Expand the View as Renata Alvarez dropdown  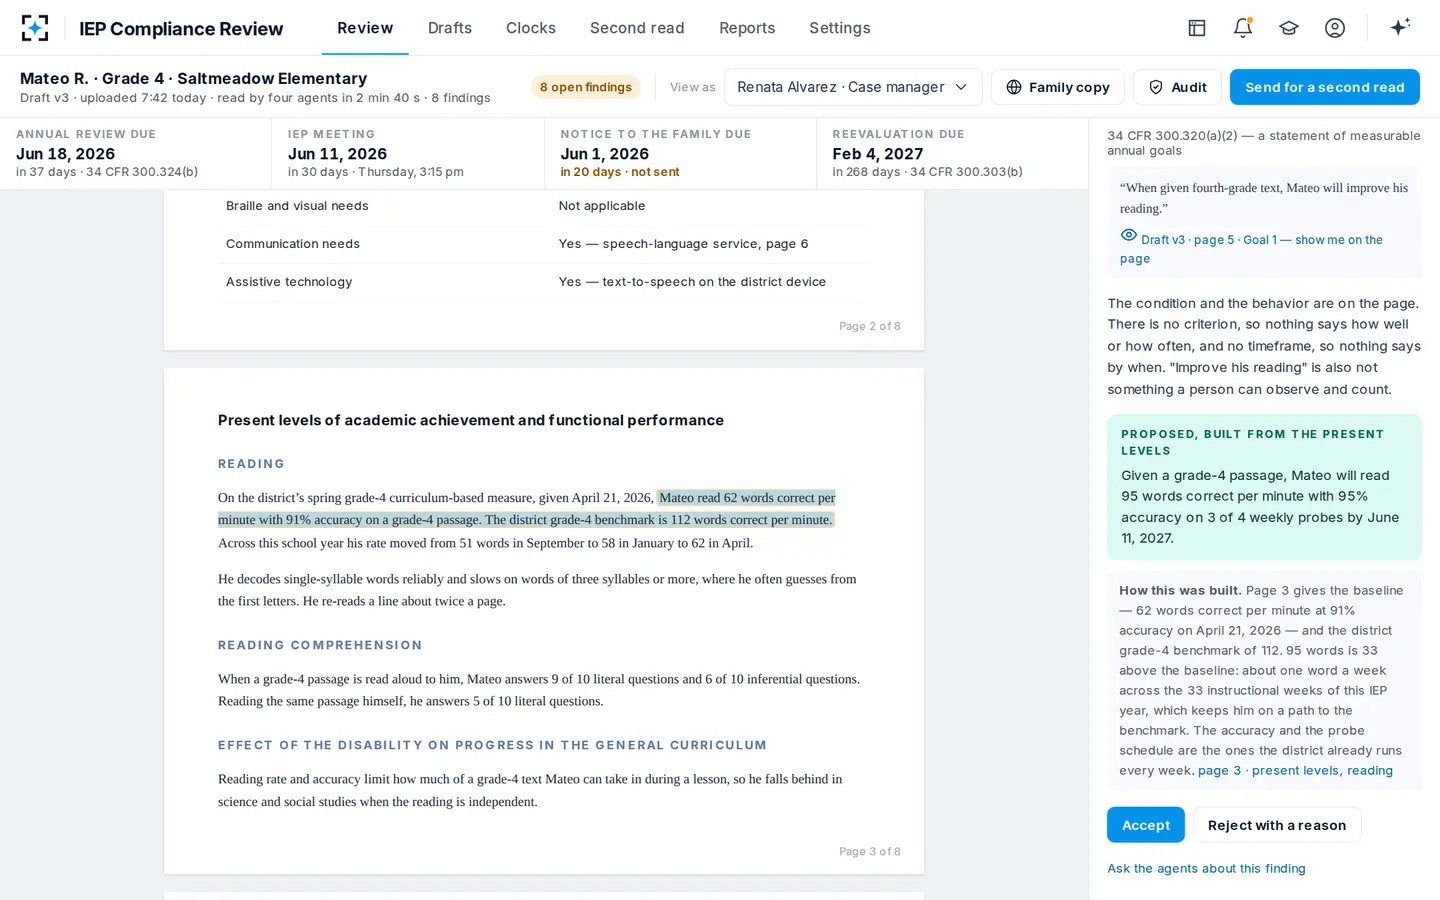[853, 87]
